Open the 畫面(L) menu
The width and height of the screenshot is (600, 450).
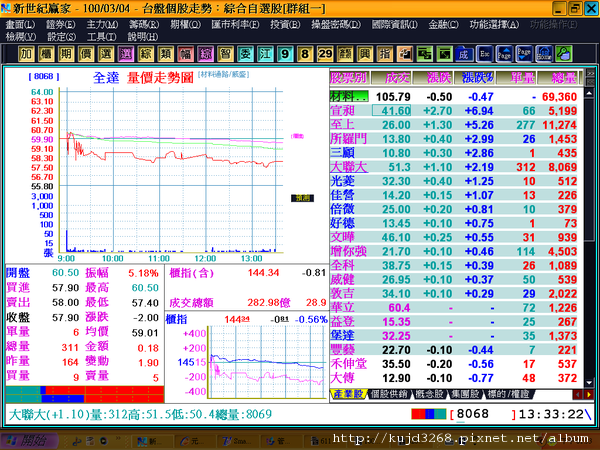tap(20, 25)
